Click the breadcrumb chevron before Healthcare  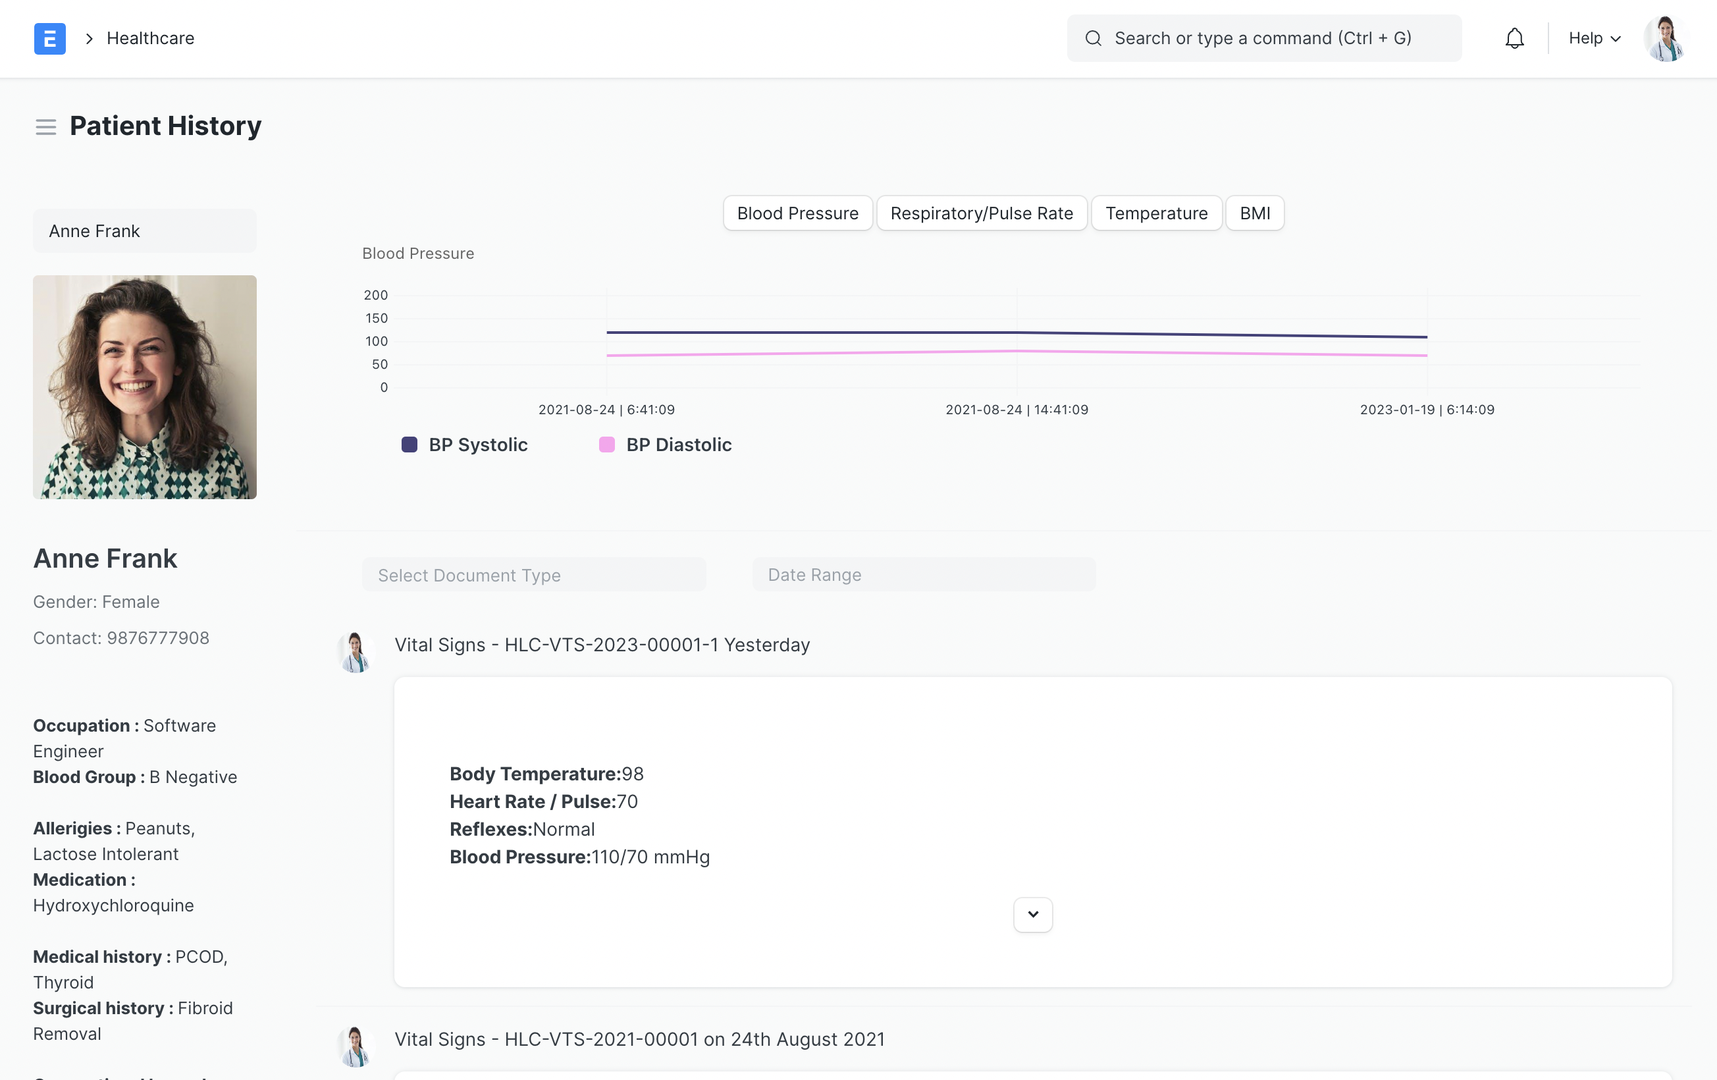(x=89, y=39)
